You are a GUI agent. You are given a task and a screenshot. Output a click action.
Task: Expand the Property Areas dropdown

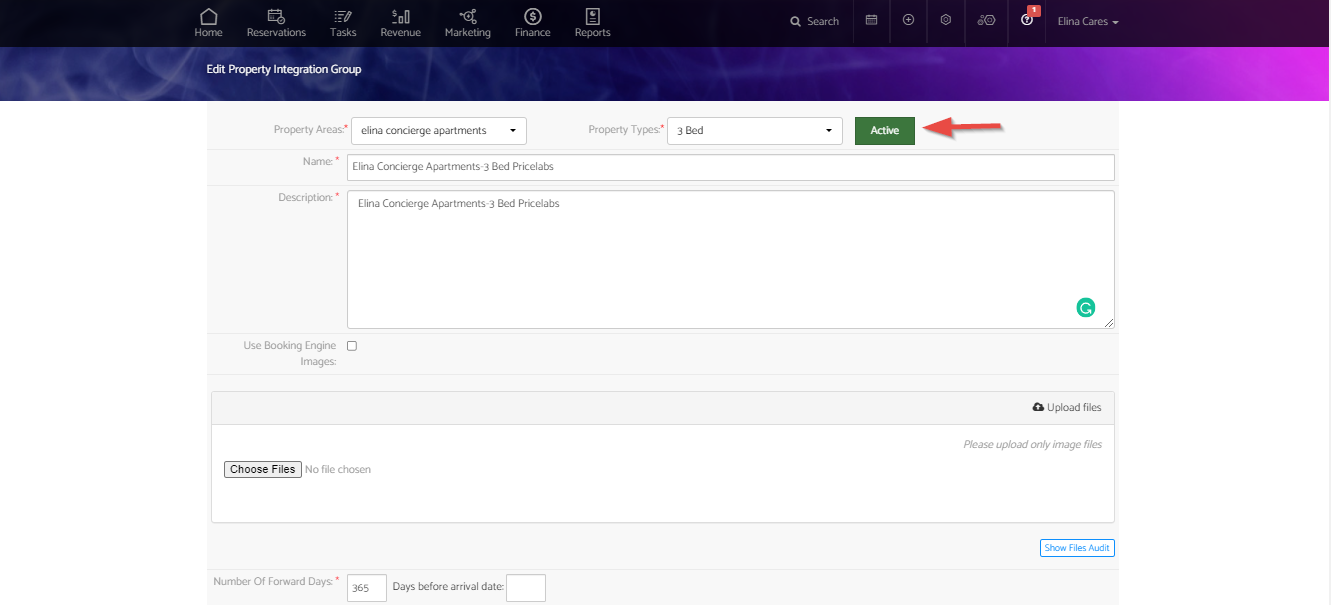pyautogui.click(x=438, y=131)
